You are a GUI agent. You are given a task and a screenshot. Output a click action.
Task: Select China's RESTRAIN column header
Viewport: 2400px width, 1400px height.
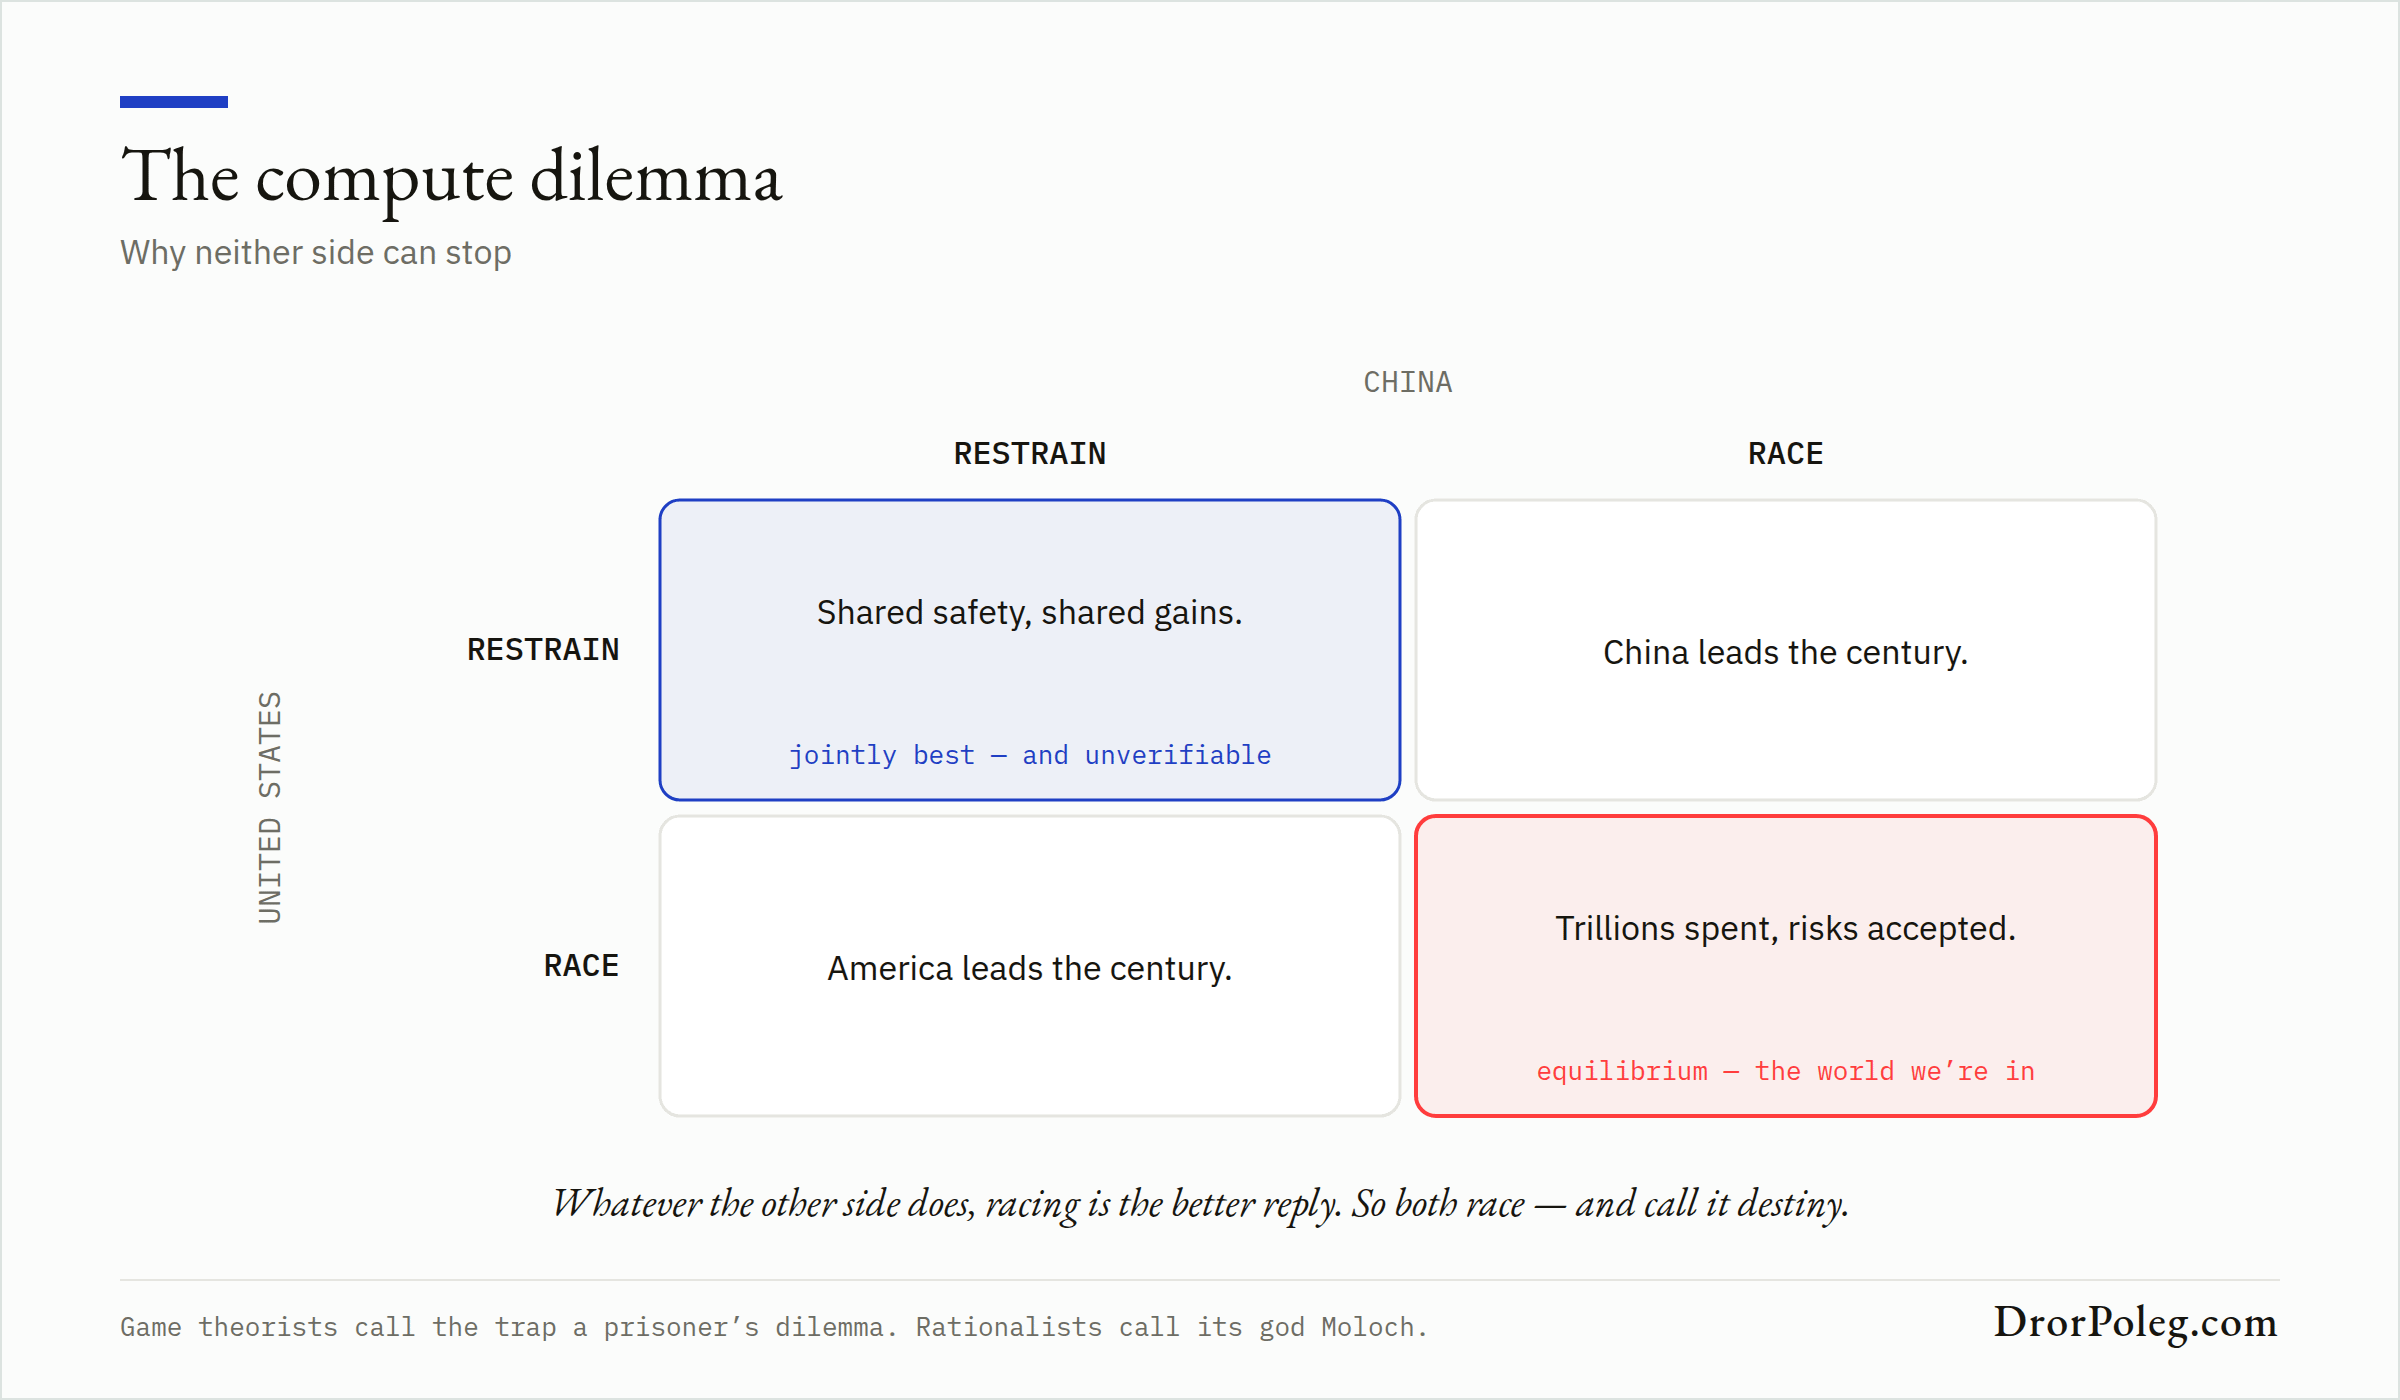pyautogui.click(x=1030, y=454)
